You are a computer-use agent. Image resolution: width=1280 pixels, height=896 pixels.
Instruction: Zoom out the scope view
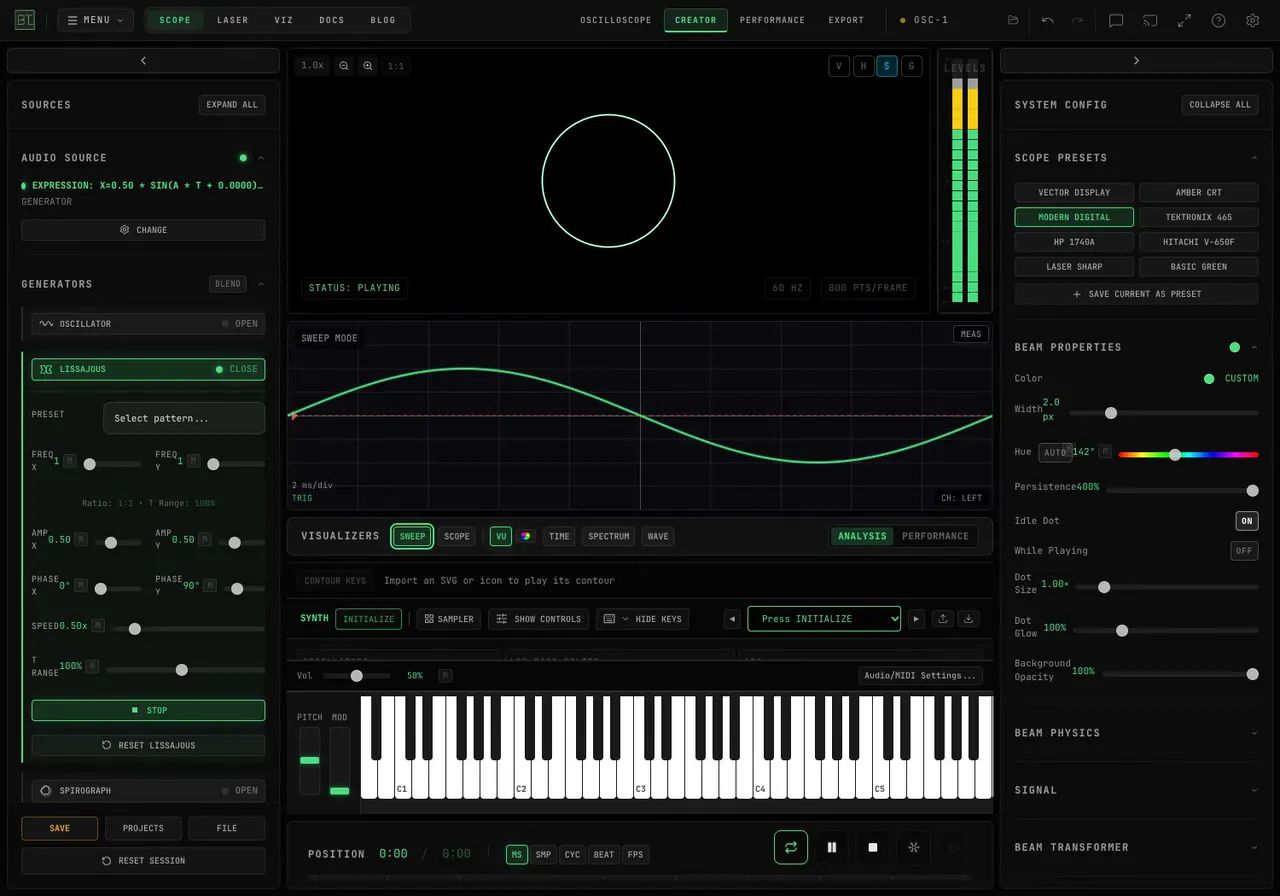(x=344, y=66)
